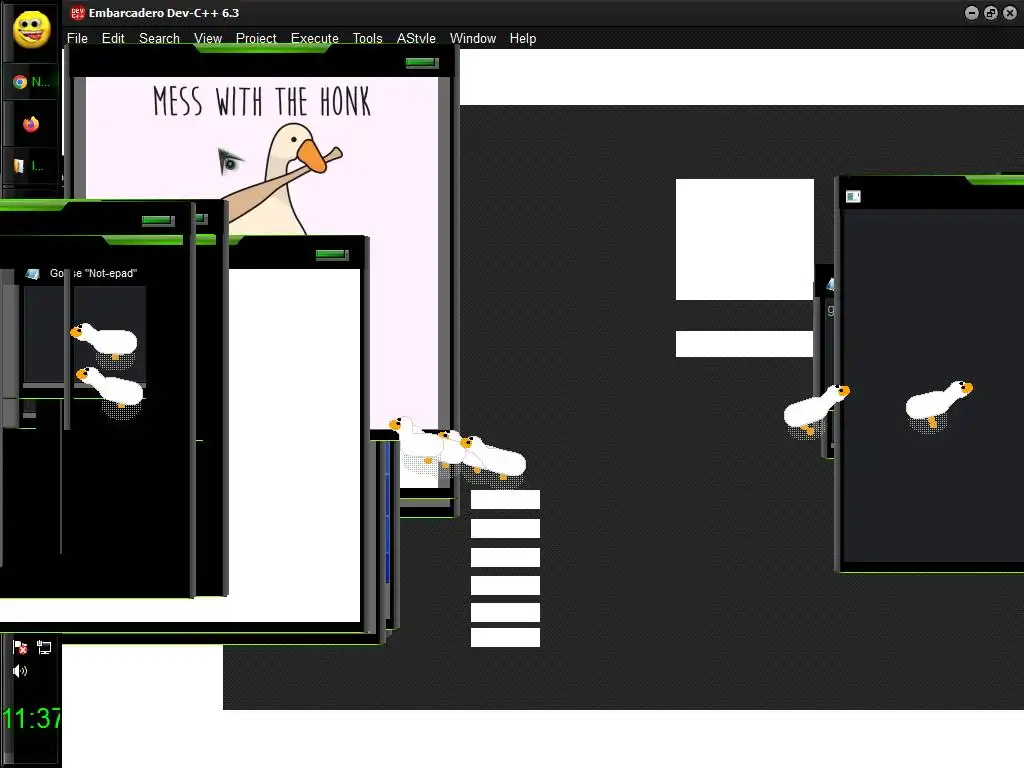Click the MESS WITH THE HONK heading

click(262, 101)
